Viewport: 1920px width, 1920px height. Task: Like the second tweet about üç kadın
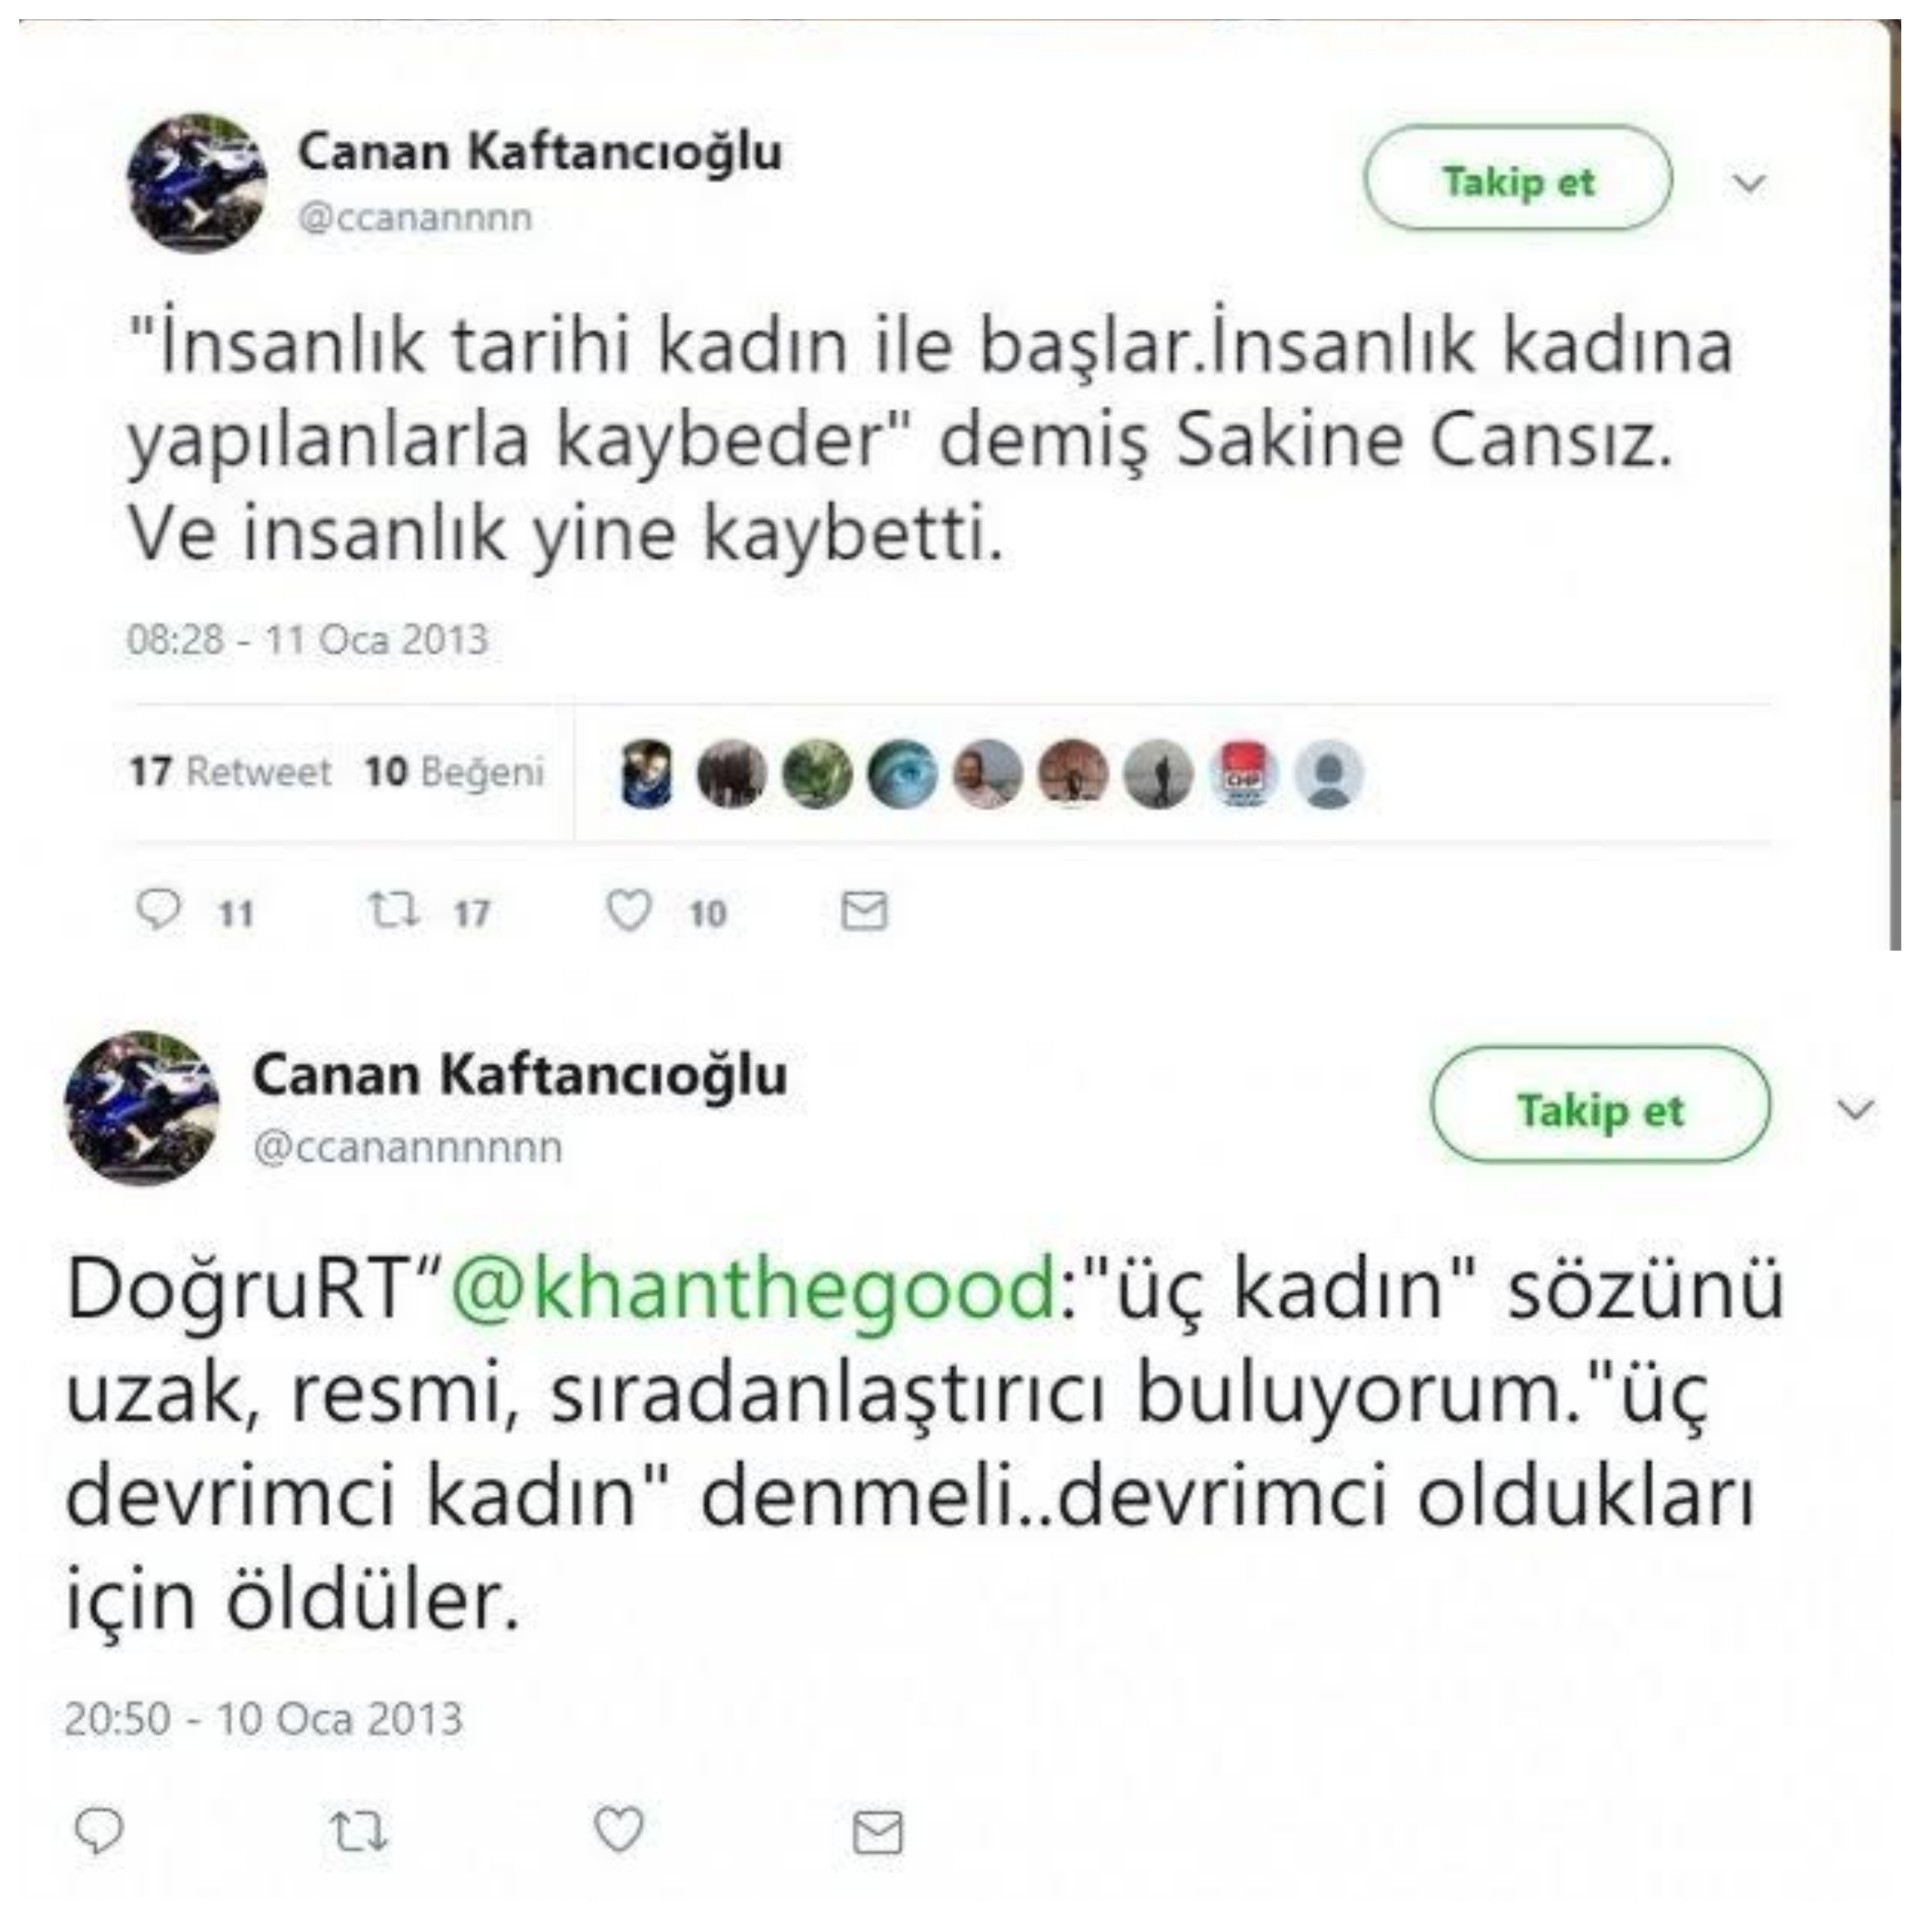pyautogui.click(x=619, y=1830)
